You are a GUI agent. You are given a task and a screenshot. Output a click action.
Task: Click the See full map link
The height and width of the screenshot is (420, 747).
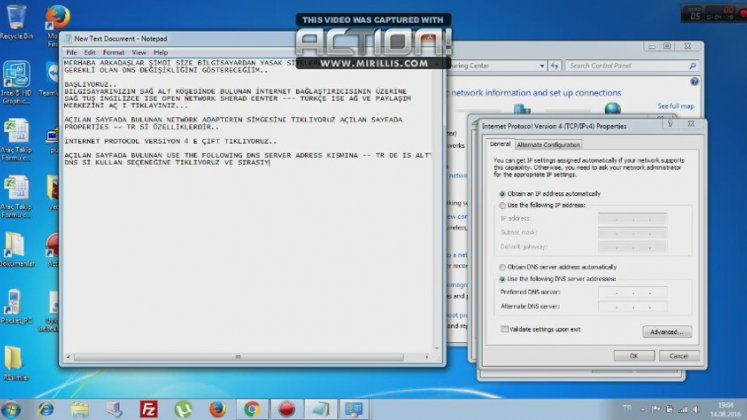(676, 106)
